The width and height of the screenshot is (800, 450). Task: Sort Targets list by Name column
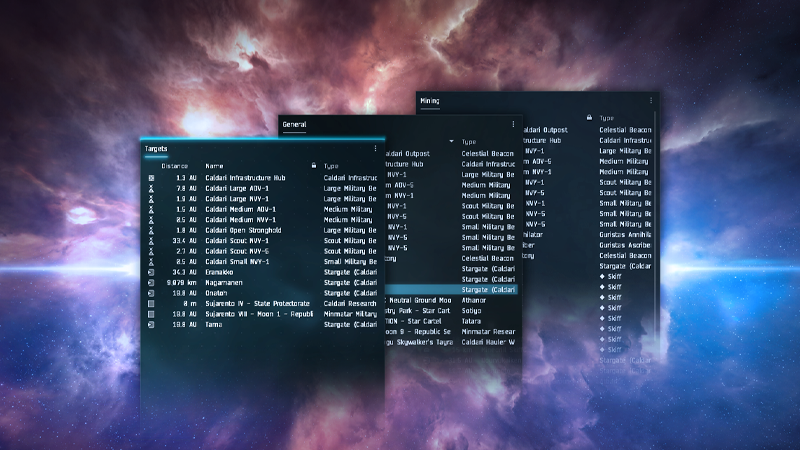tap(214, 166)
